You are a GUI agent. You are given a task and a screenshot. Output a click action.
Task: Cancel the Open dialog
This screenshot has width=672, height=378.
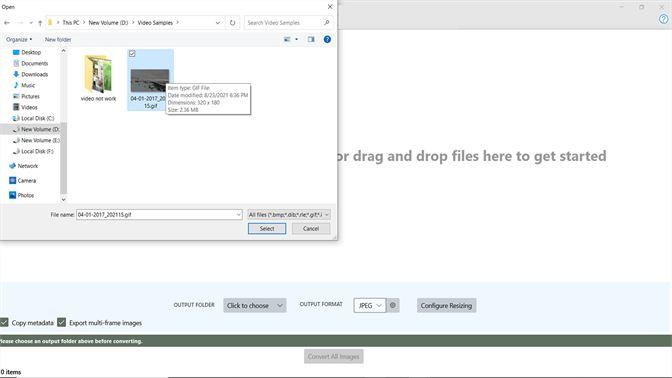tap(311, 228)
